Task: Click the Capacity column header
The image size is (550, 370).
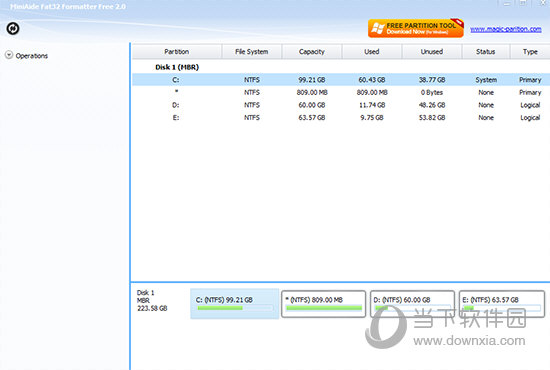Action: coord(312,52)
